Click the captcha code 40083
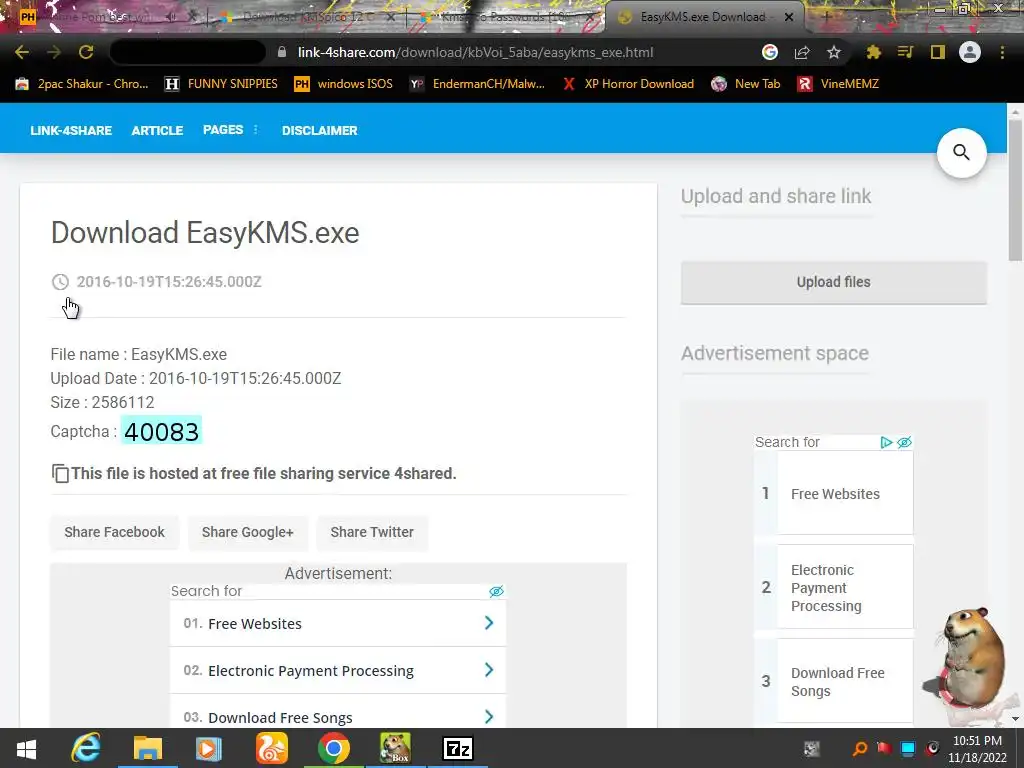 coord(161,431)
